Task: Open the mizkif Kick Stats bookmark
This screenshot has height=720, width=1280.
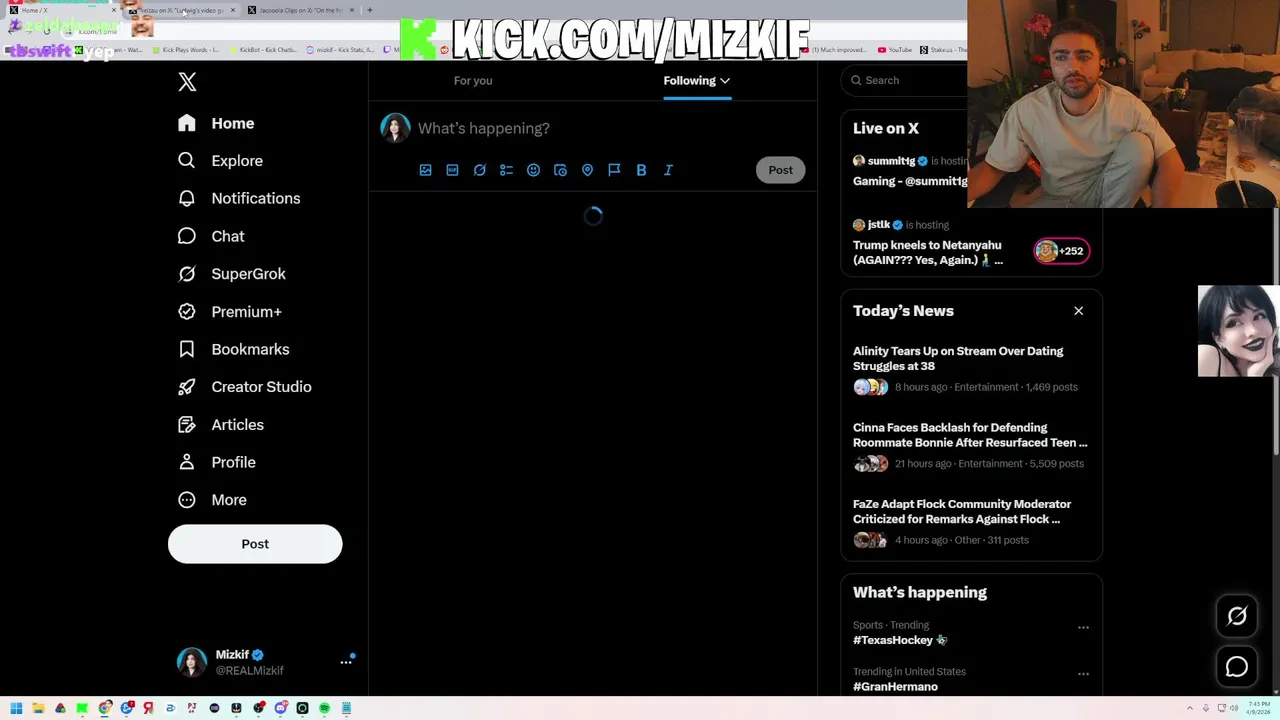Action: pos(341,50)
